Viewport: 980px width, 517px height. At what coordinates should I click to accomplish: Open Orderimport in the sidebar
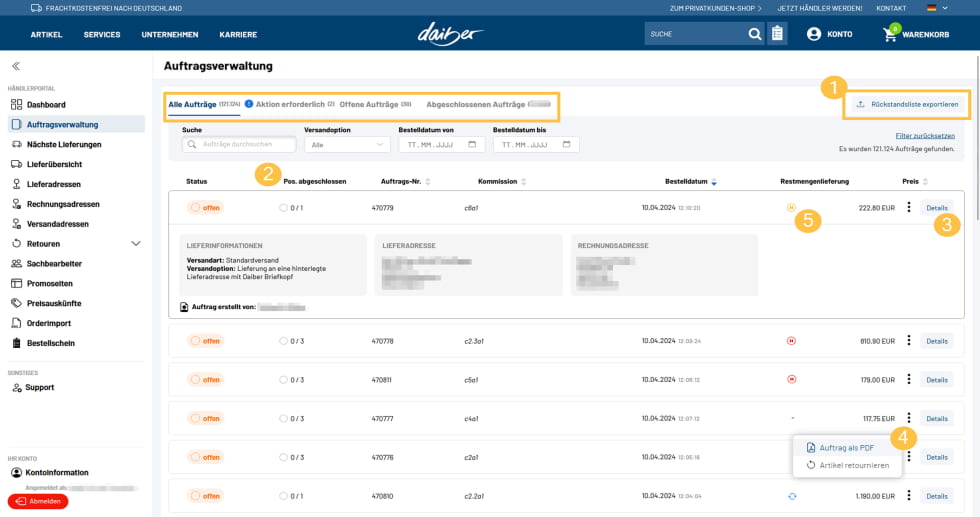41,323
